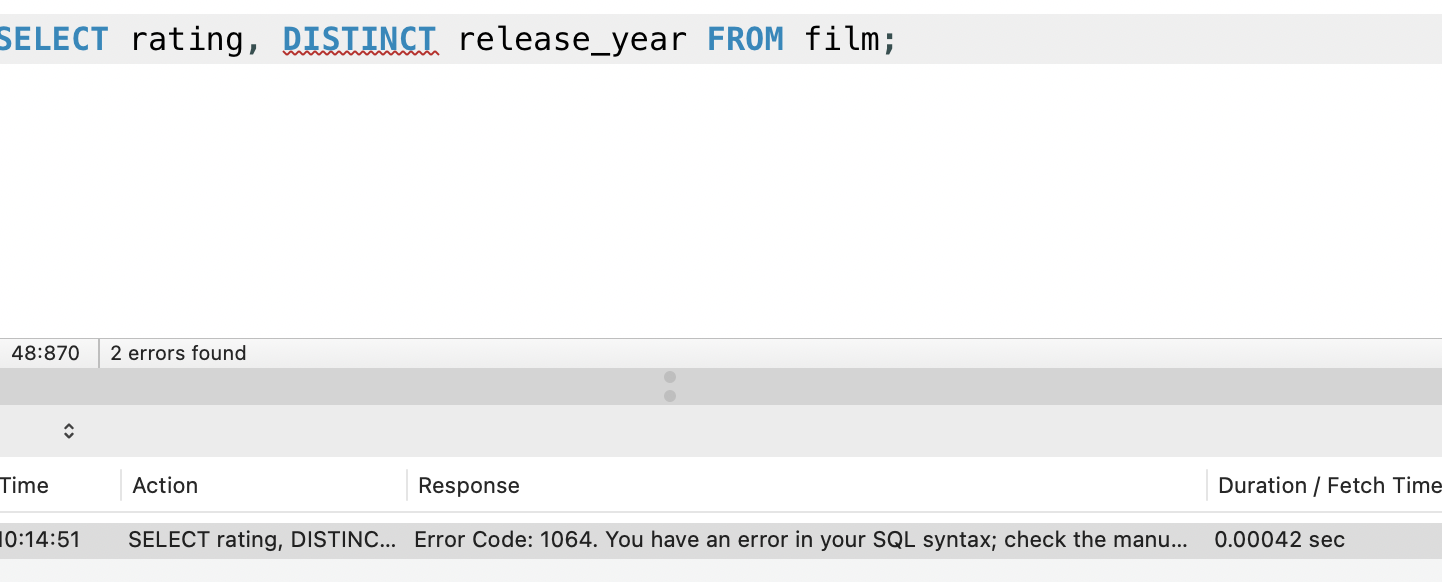
Task: Select the Response column header
Action: tap(469, 486)
